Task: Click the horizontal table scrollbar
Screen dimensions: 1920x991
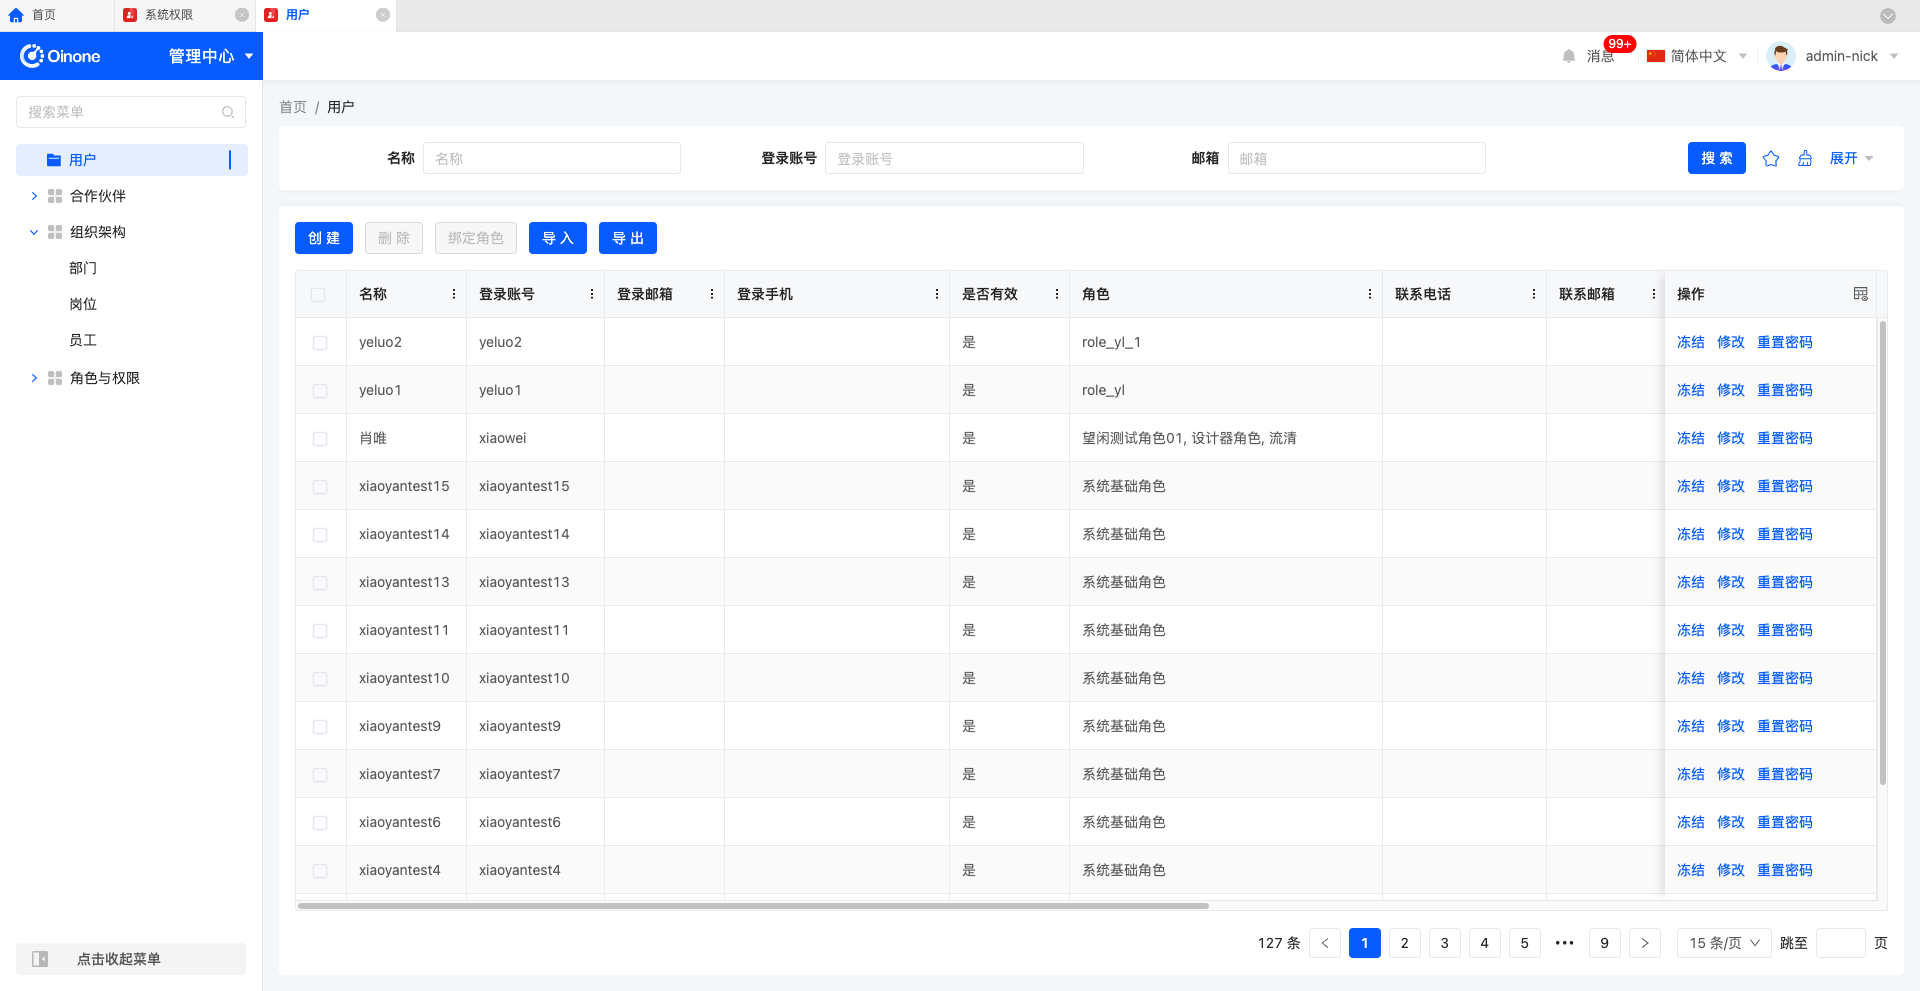Action: tap(753, 906)
